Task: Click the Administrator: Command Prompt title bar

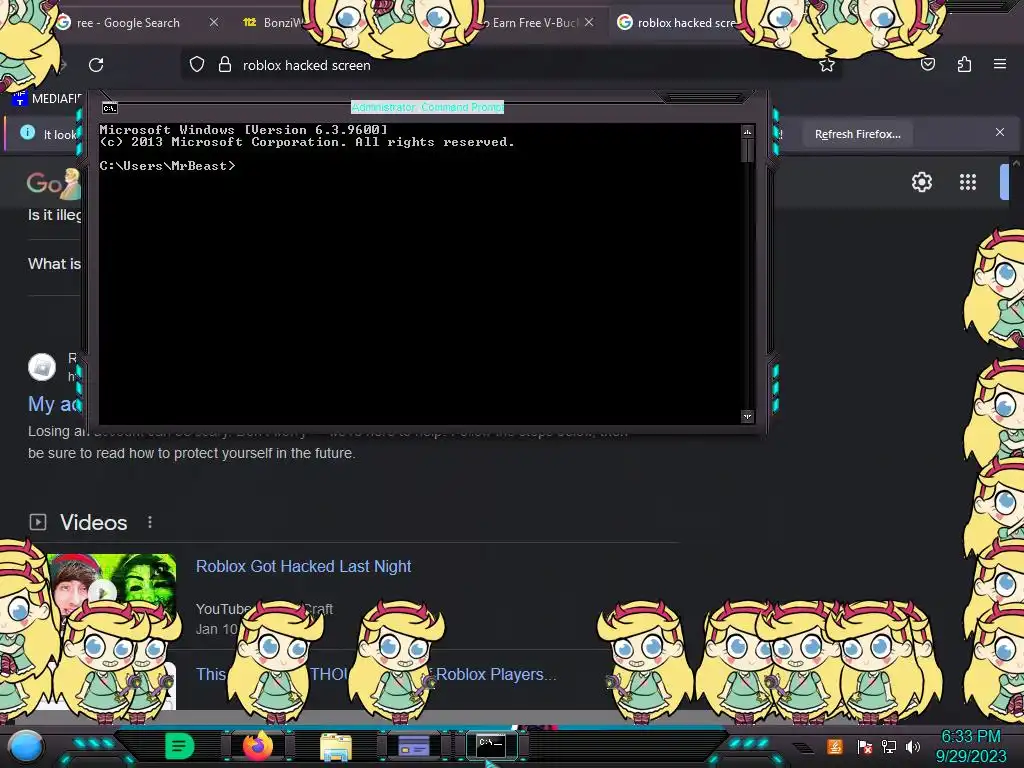Action: 427,107
